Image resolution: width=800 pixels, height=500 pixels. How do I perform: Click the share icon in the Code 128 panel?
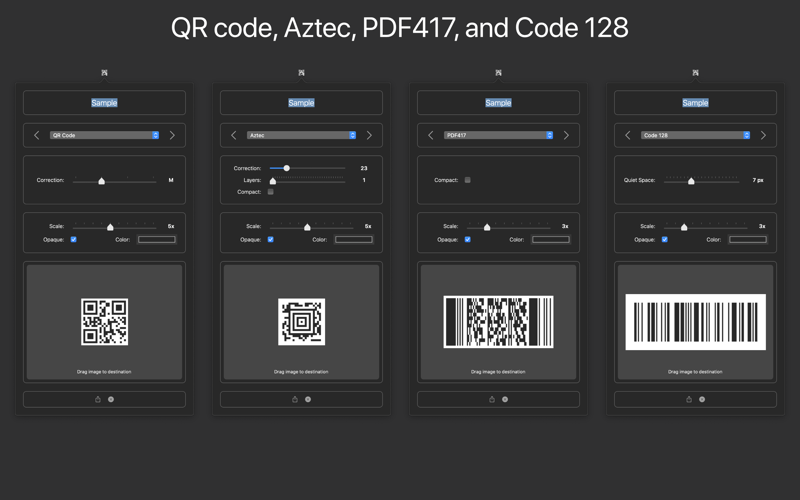click(688, 399)
